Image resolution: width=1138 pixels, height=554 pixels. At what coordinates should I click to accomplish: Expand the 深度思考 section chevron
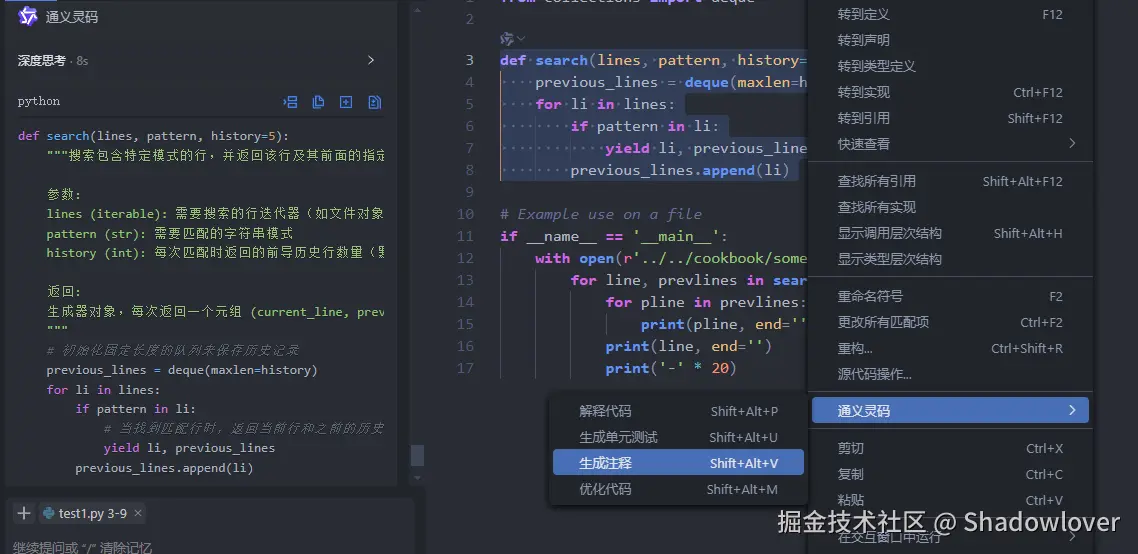tap(371, 60)
